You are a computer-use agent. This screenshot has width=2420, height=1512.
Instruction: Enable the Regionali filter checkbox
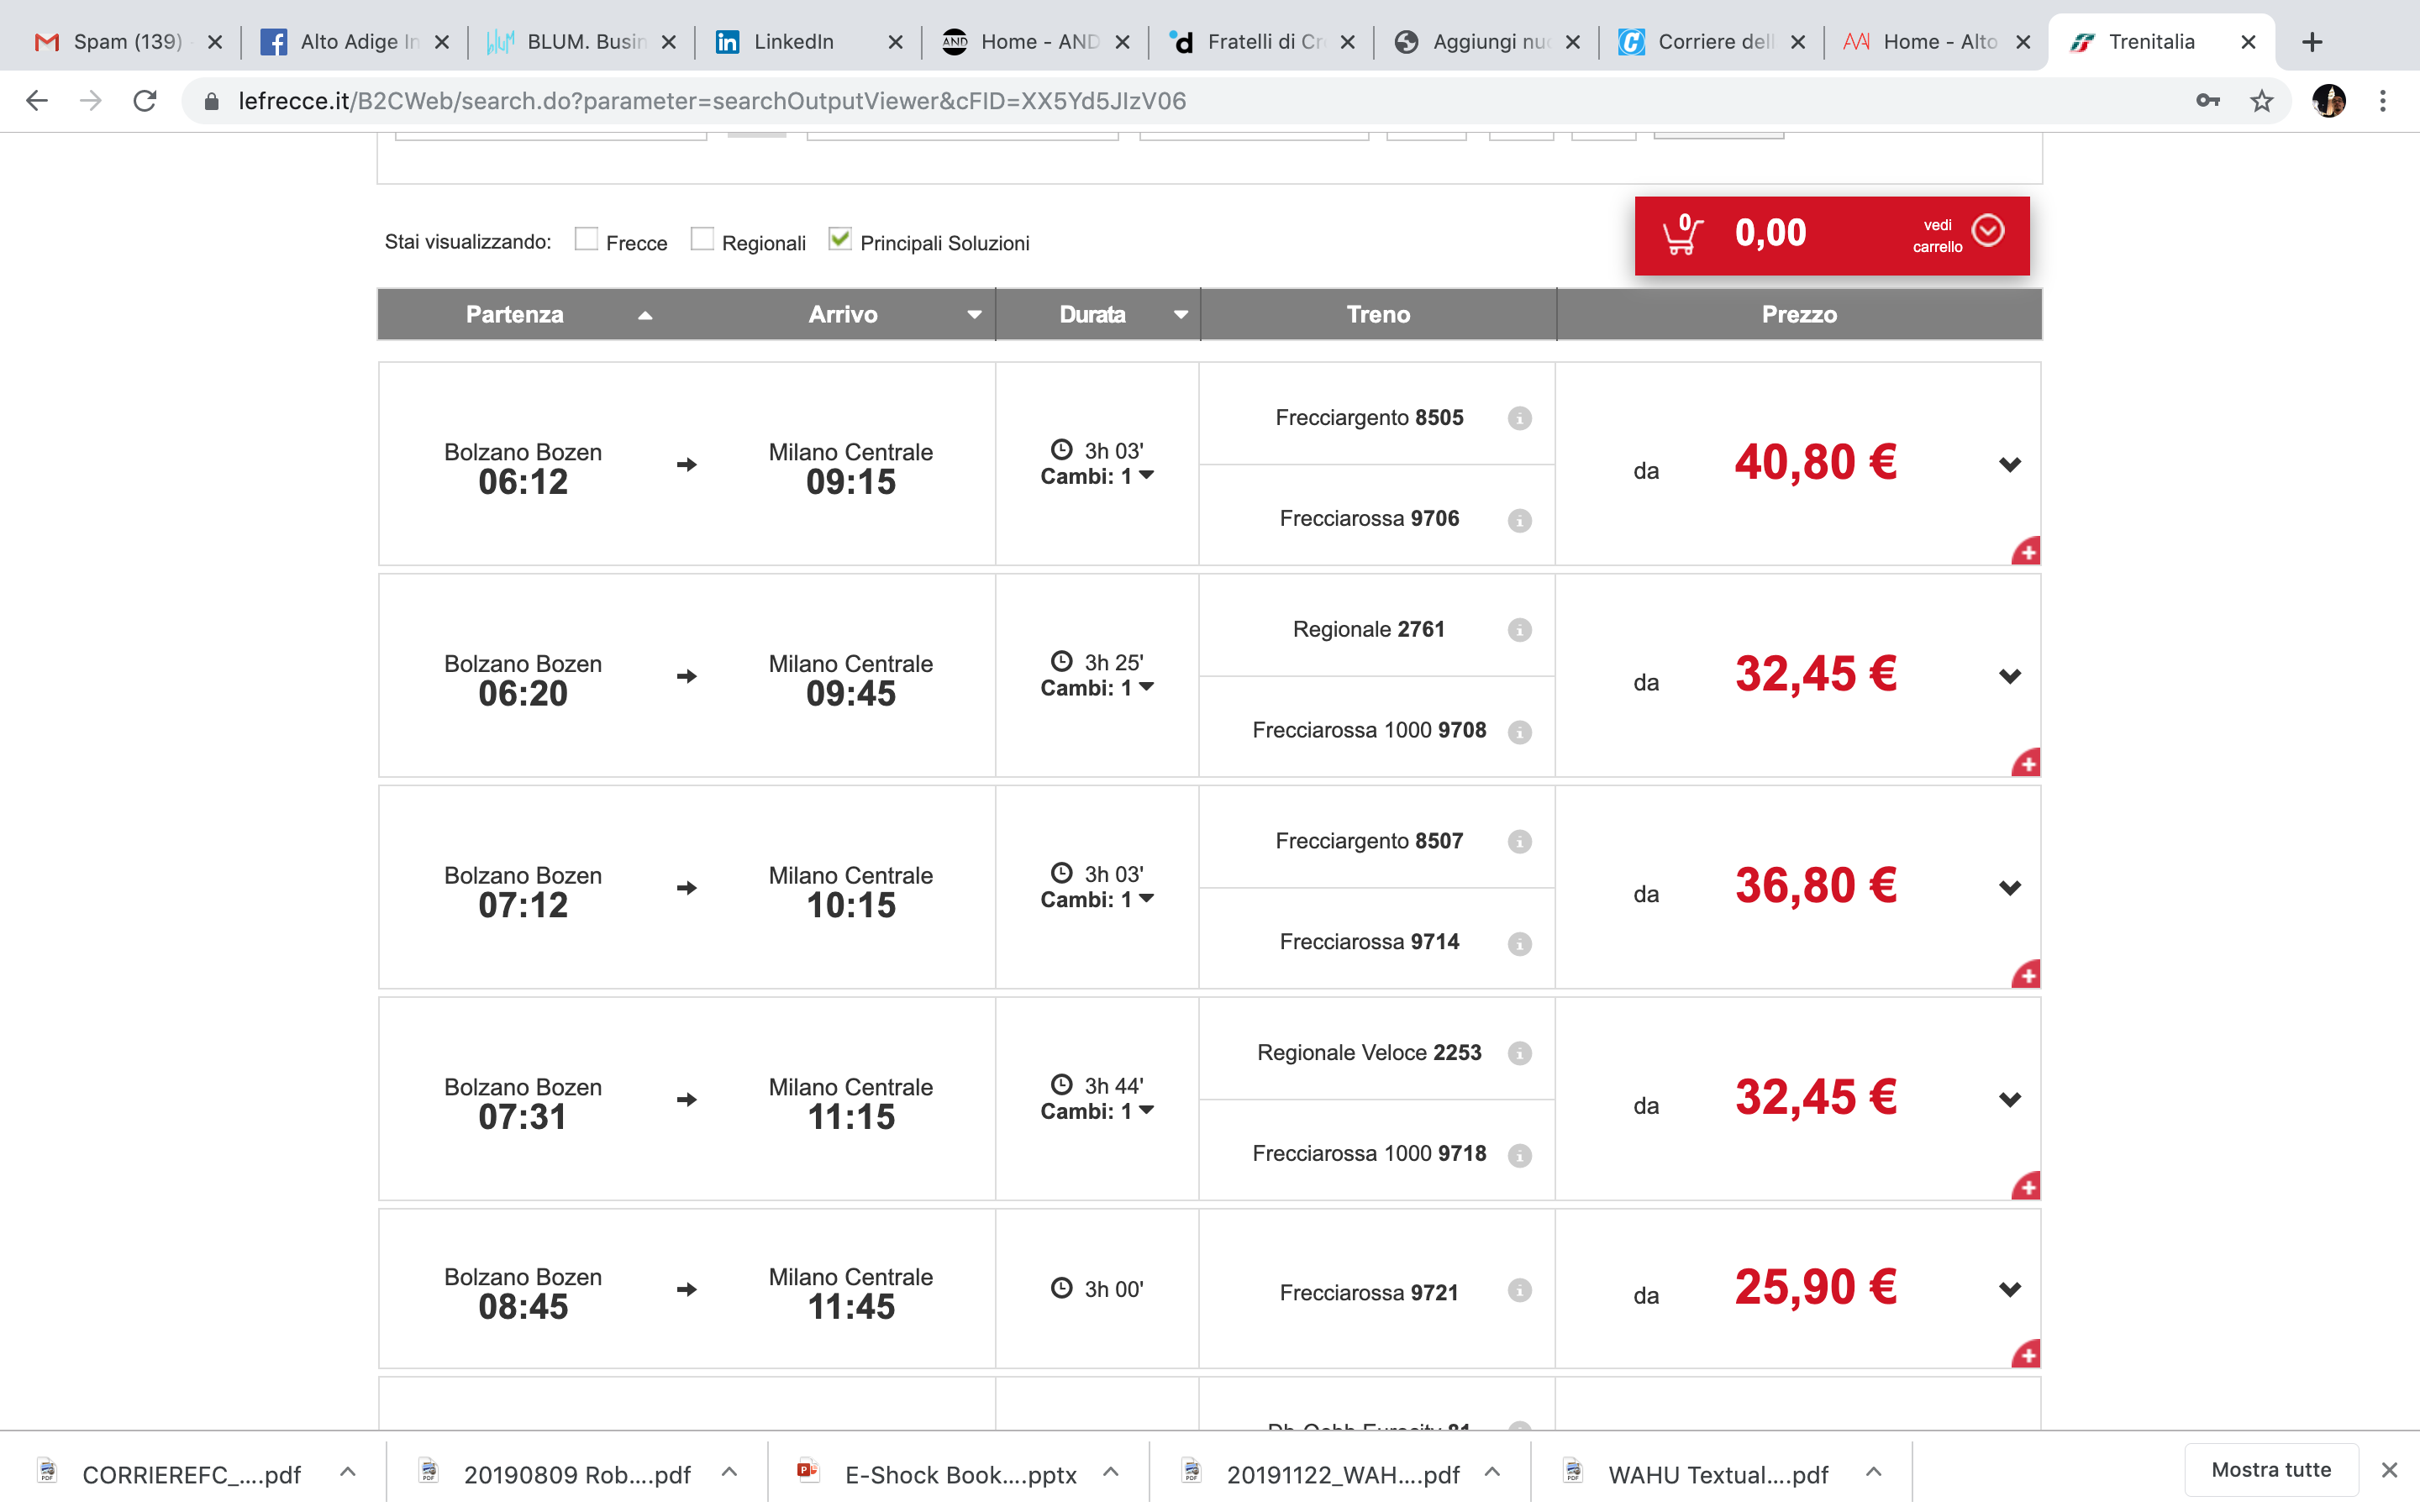[x=702, y=239]
